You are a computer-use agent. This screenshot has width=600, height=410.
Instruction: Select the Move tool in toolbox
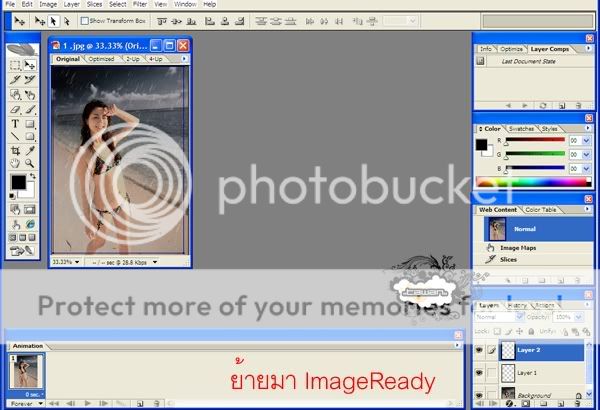pyautogui.click(x=30, y=65)
